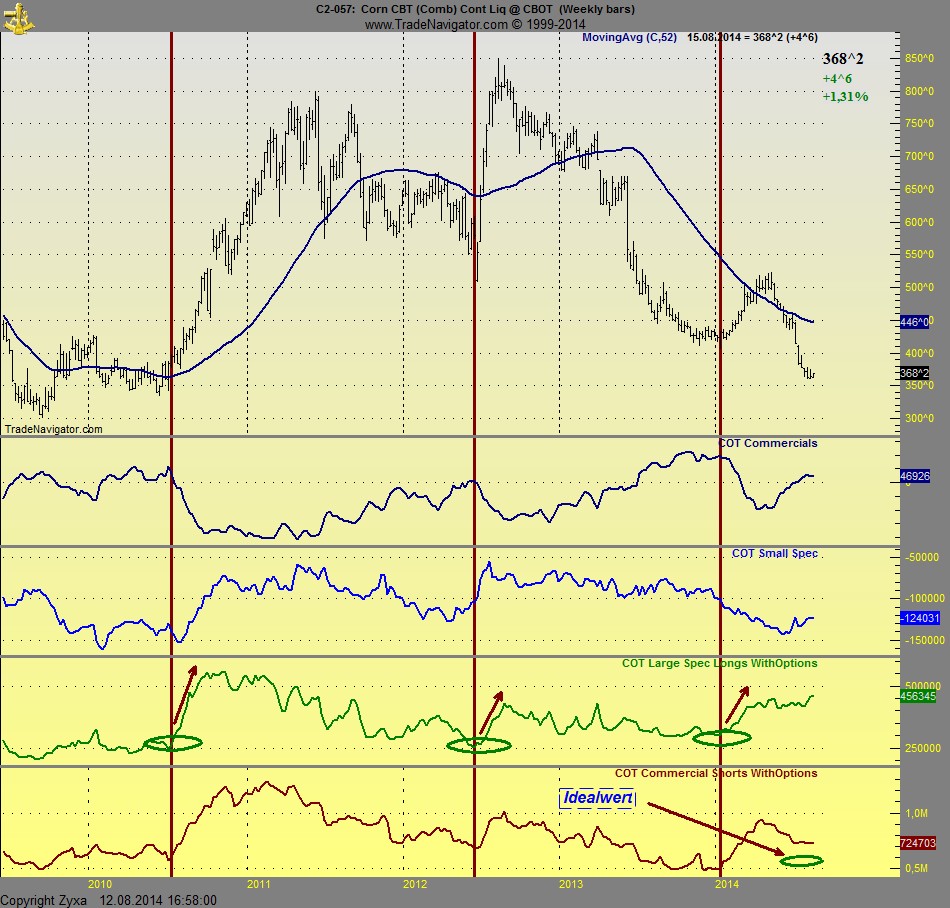This screenshot has height=908, width=950.
Task: Select COT Commercial Shorts WithOptions label
Action: (x=715, y=773)
